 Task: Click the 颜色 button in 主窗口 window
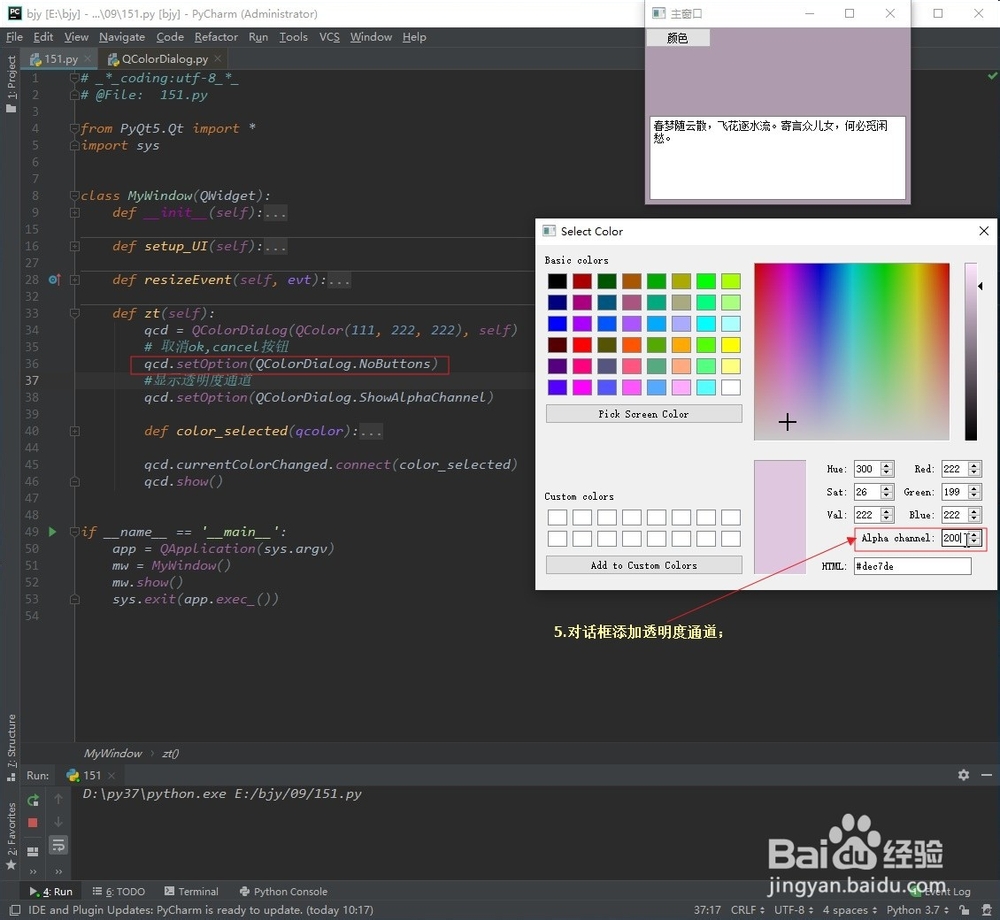[677, 38]
